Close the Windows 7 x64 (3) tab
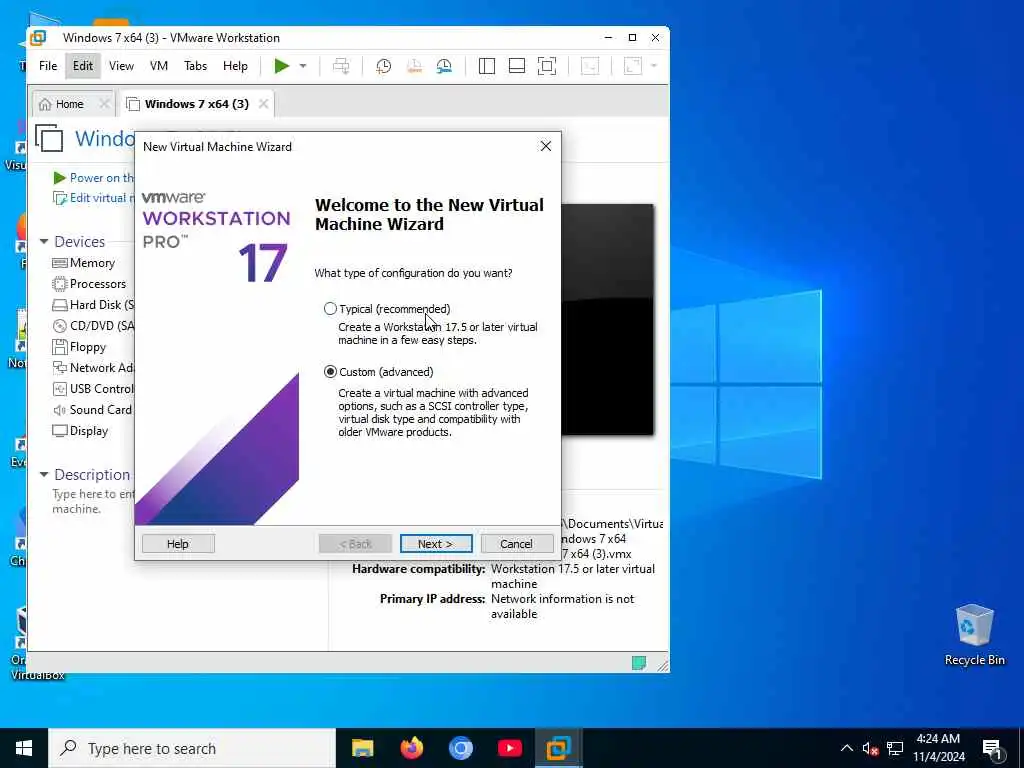1024x768 pixels. coord(263,104)
